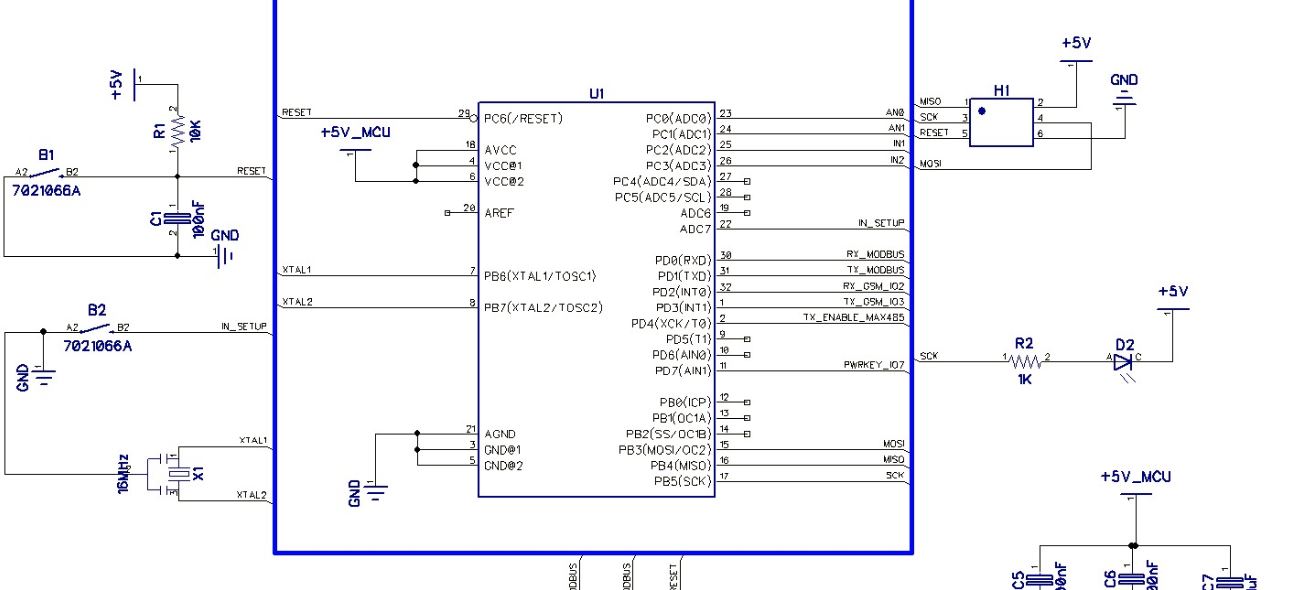This screenshot has height=590, width=1290.
Task: Click the 7021066A part number under B1
Action: click(x=44, y=190)
